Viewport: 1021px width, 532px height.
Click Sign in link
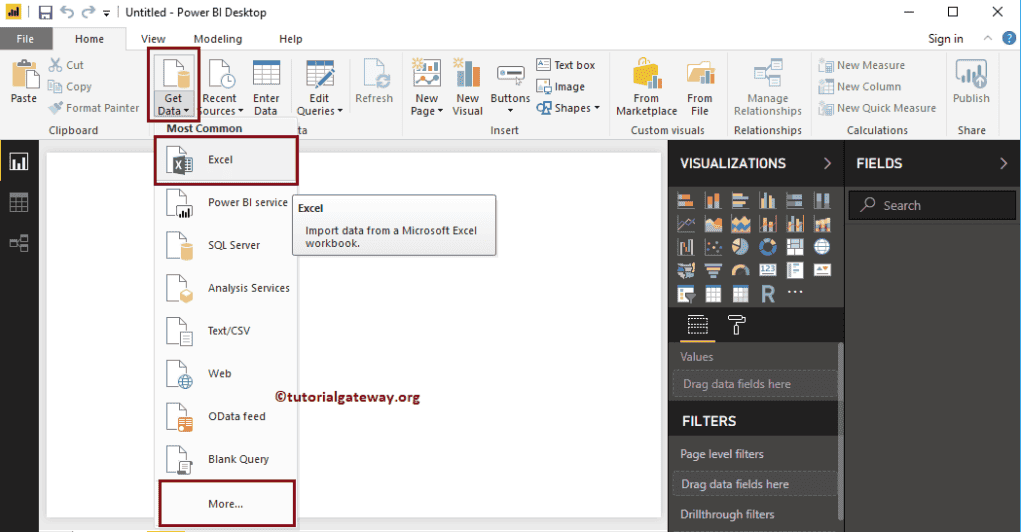point(945,39)
